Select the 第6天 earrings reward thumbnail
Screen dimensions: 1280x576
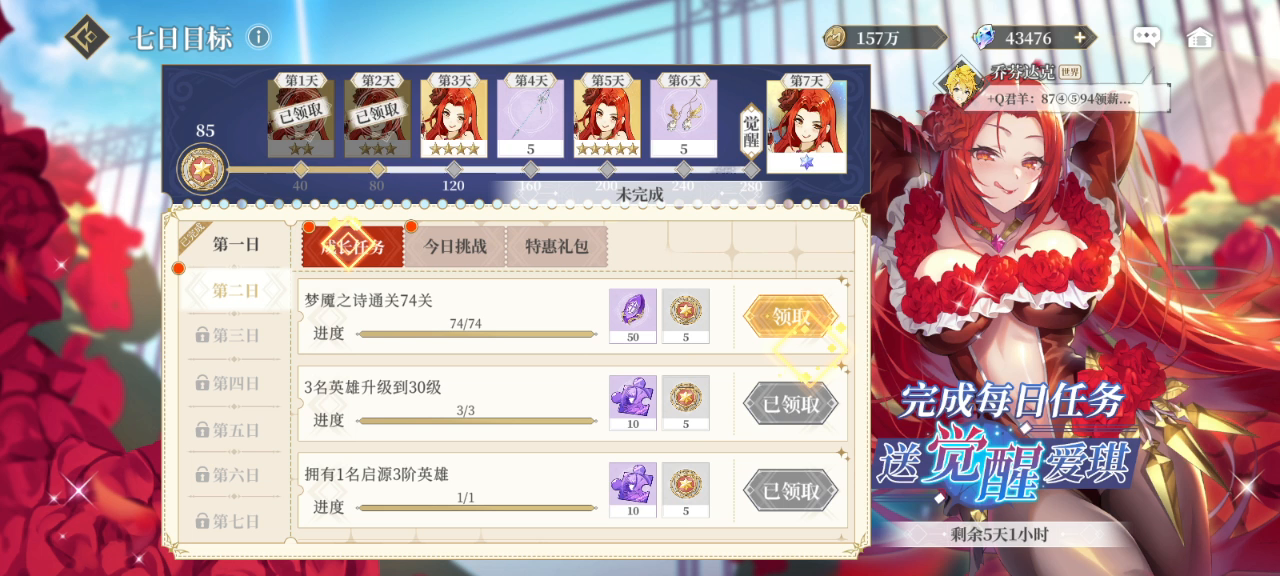tap(684, 118)
